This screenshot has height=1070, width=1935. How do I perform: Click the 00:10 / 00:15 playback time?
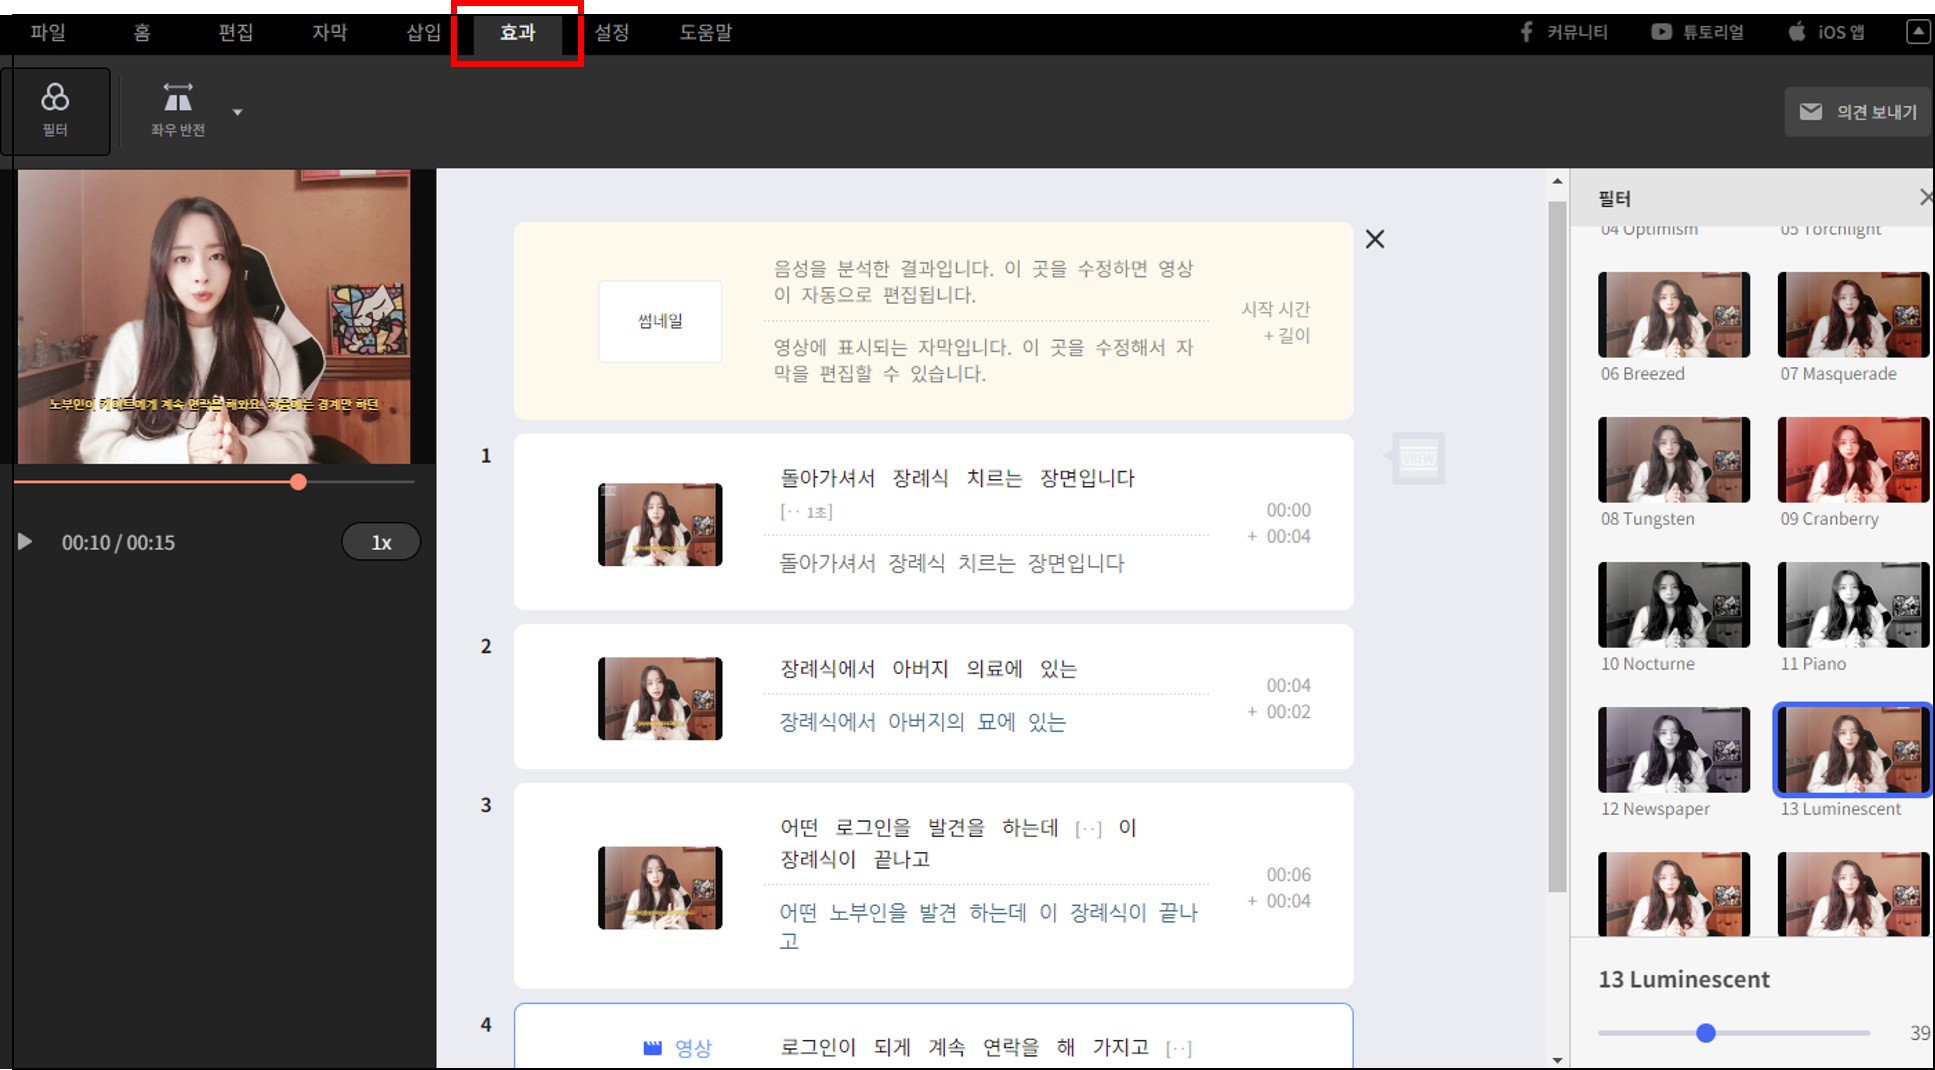click(118, 542)
